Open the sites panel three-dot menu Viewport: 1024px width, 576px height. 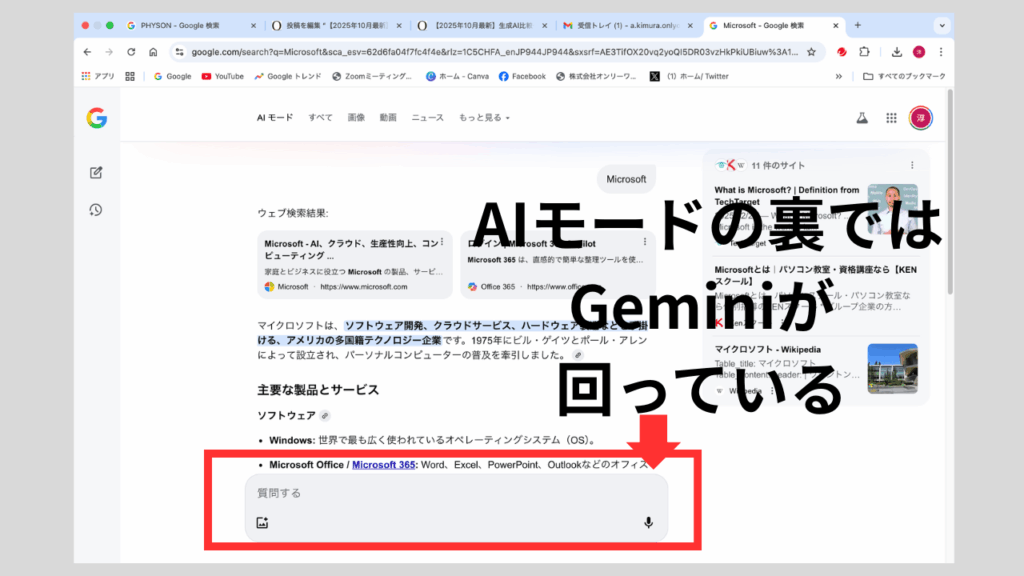[x=911, y=166]
